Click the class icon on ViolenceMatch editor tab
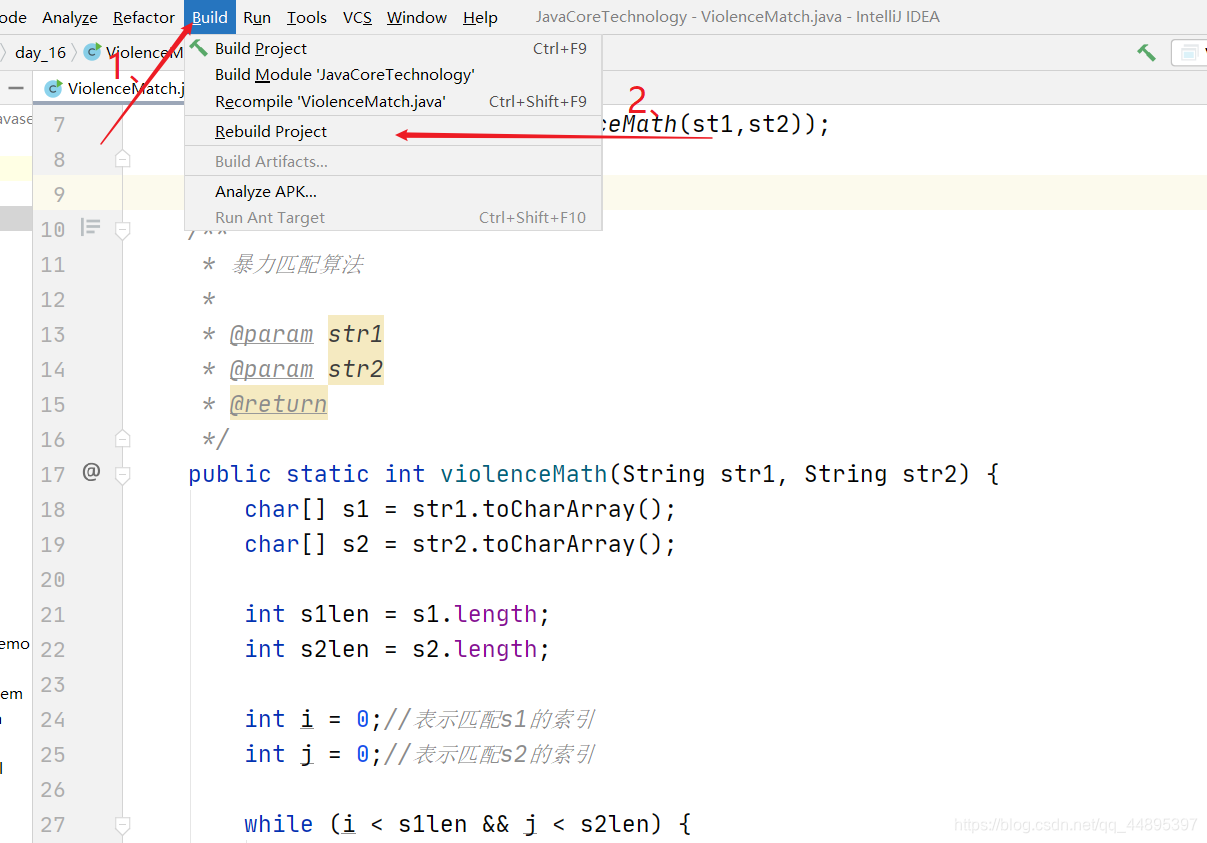The width and height of the screenshot is (1207, 843). pyautogui.click(x=54, y=88)
